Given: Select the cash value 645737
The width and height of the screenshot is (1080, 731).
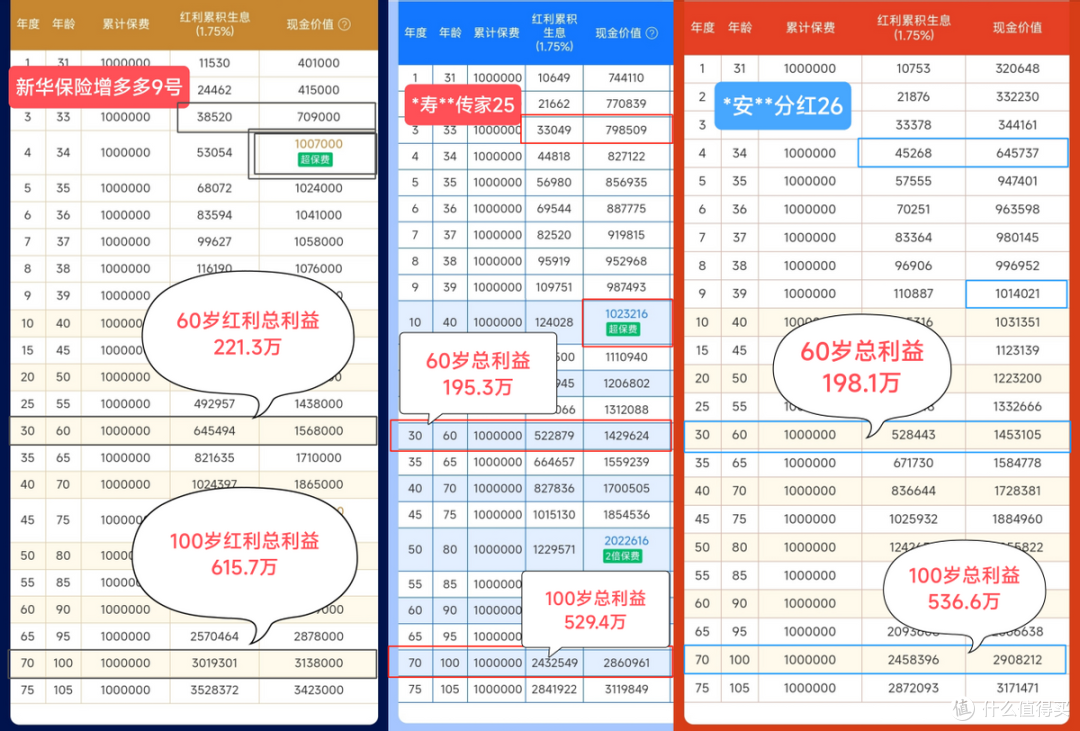Looking at the screenshot, I should pos(1017,153).
